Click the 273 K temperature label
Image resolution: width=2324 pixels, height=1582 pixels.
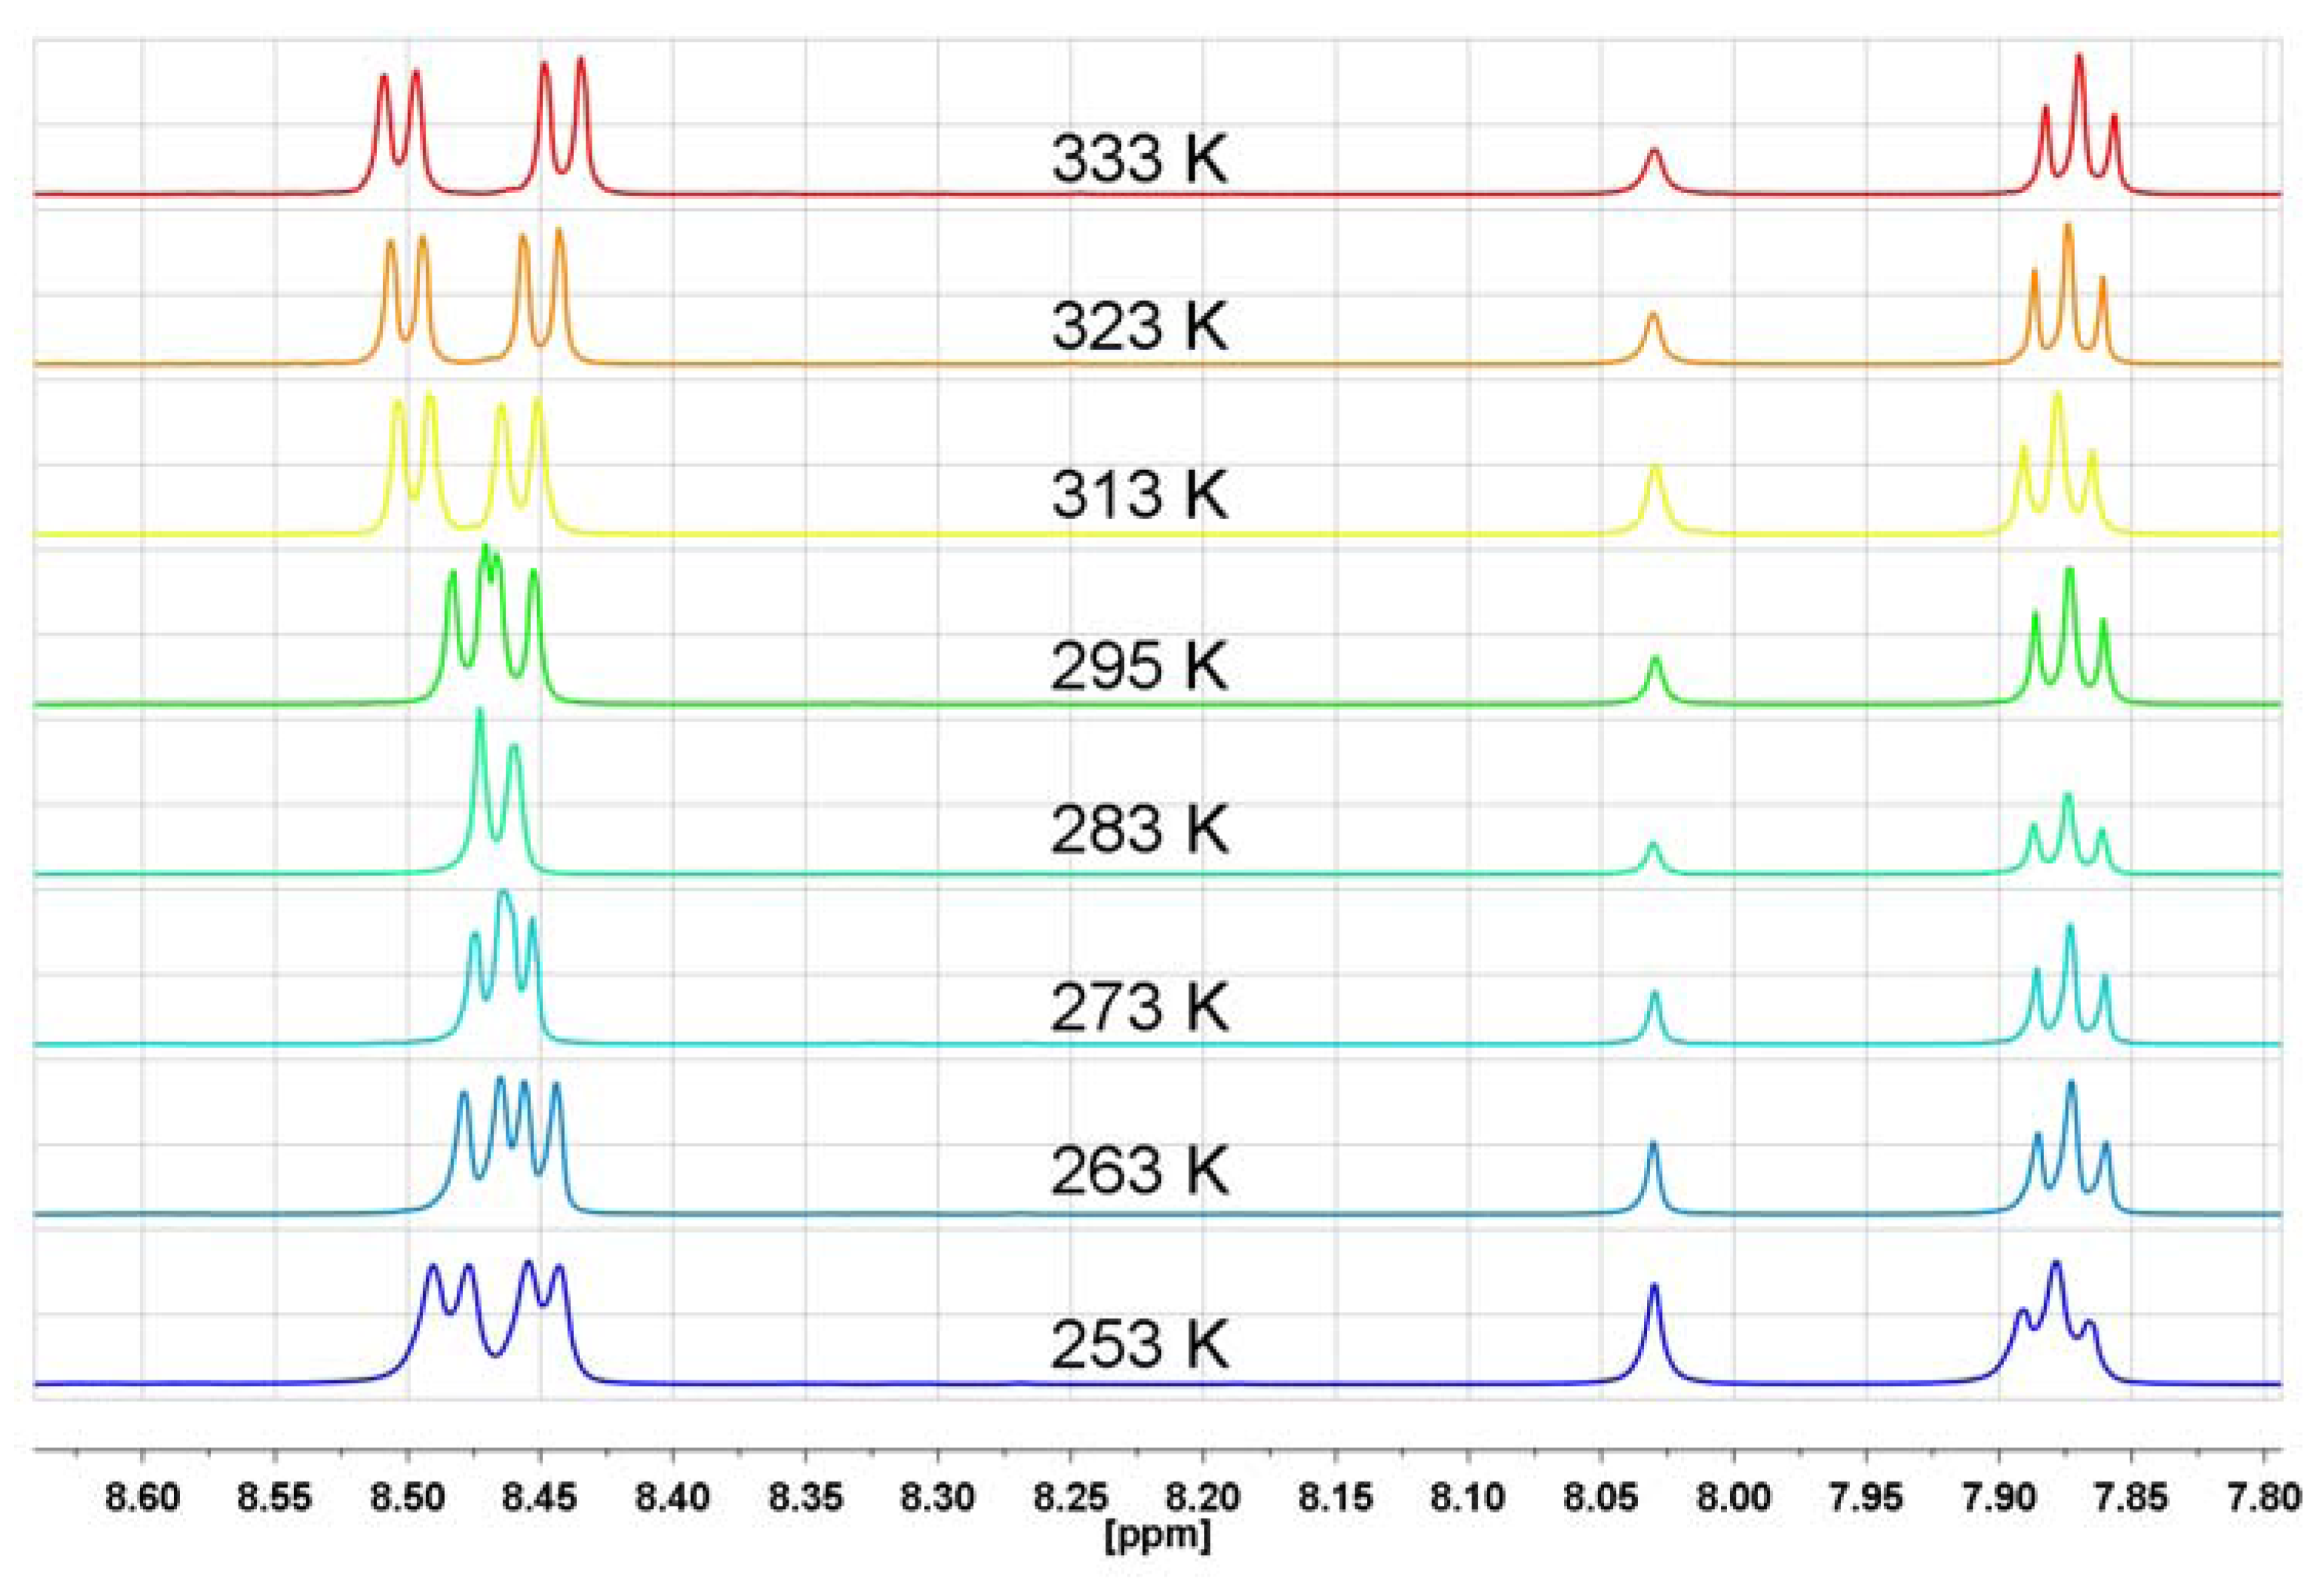1139,1007
